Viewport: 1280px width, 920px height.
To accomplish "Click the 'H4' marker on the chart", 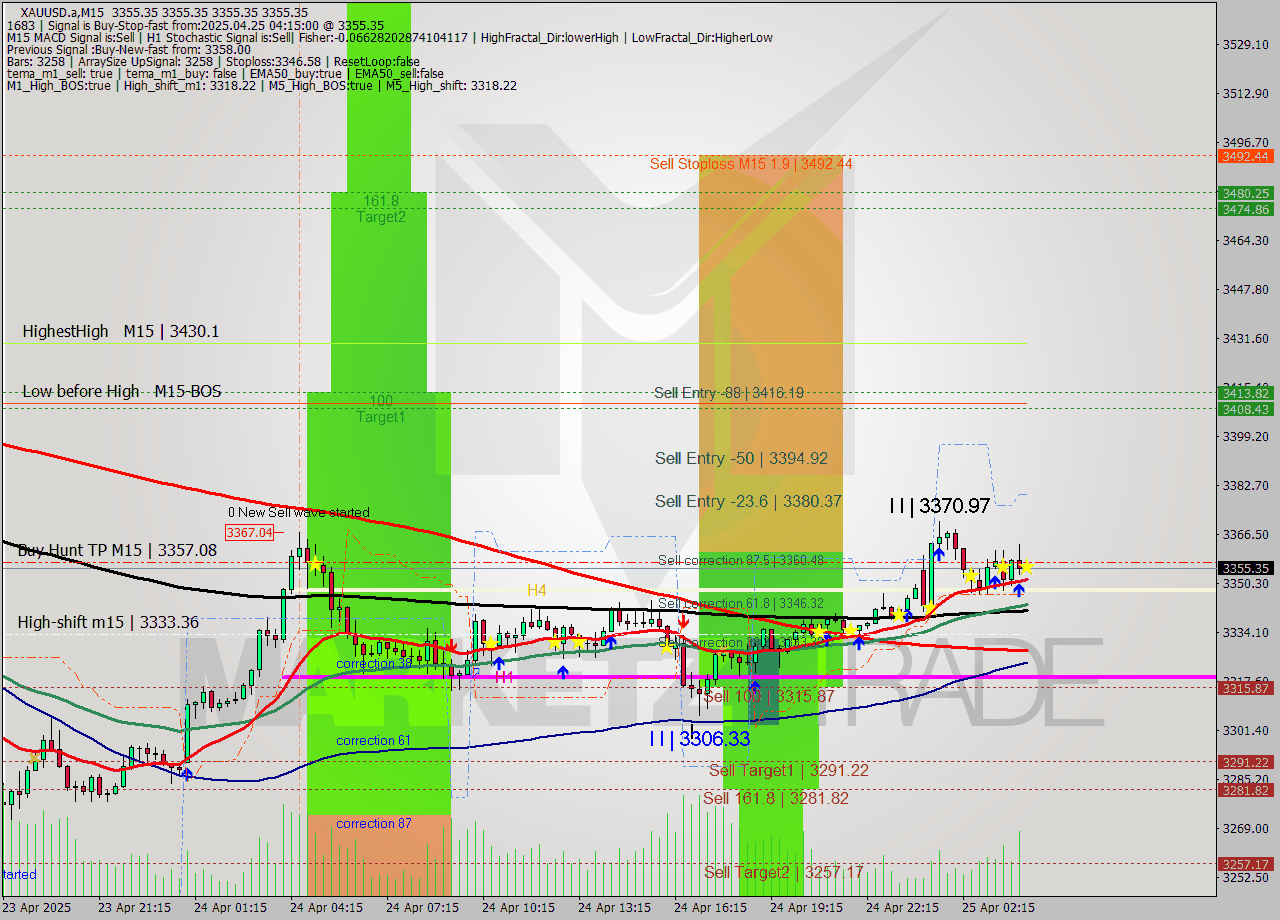I will (535, 590).
